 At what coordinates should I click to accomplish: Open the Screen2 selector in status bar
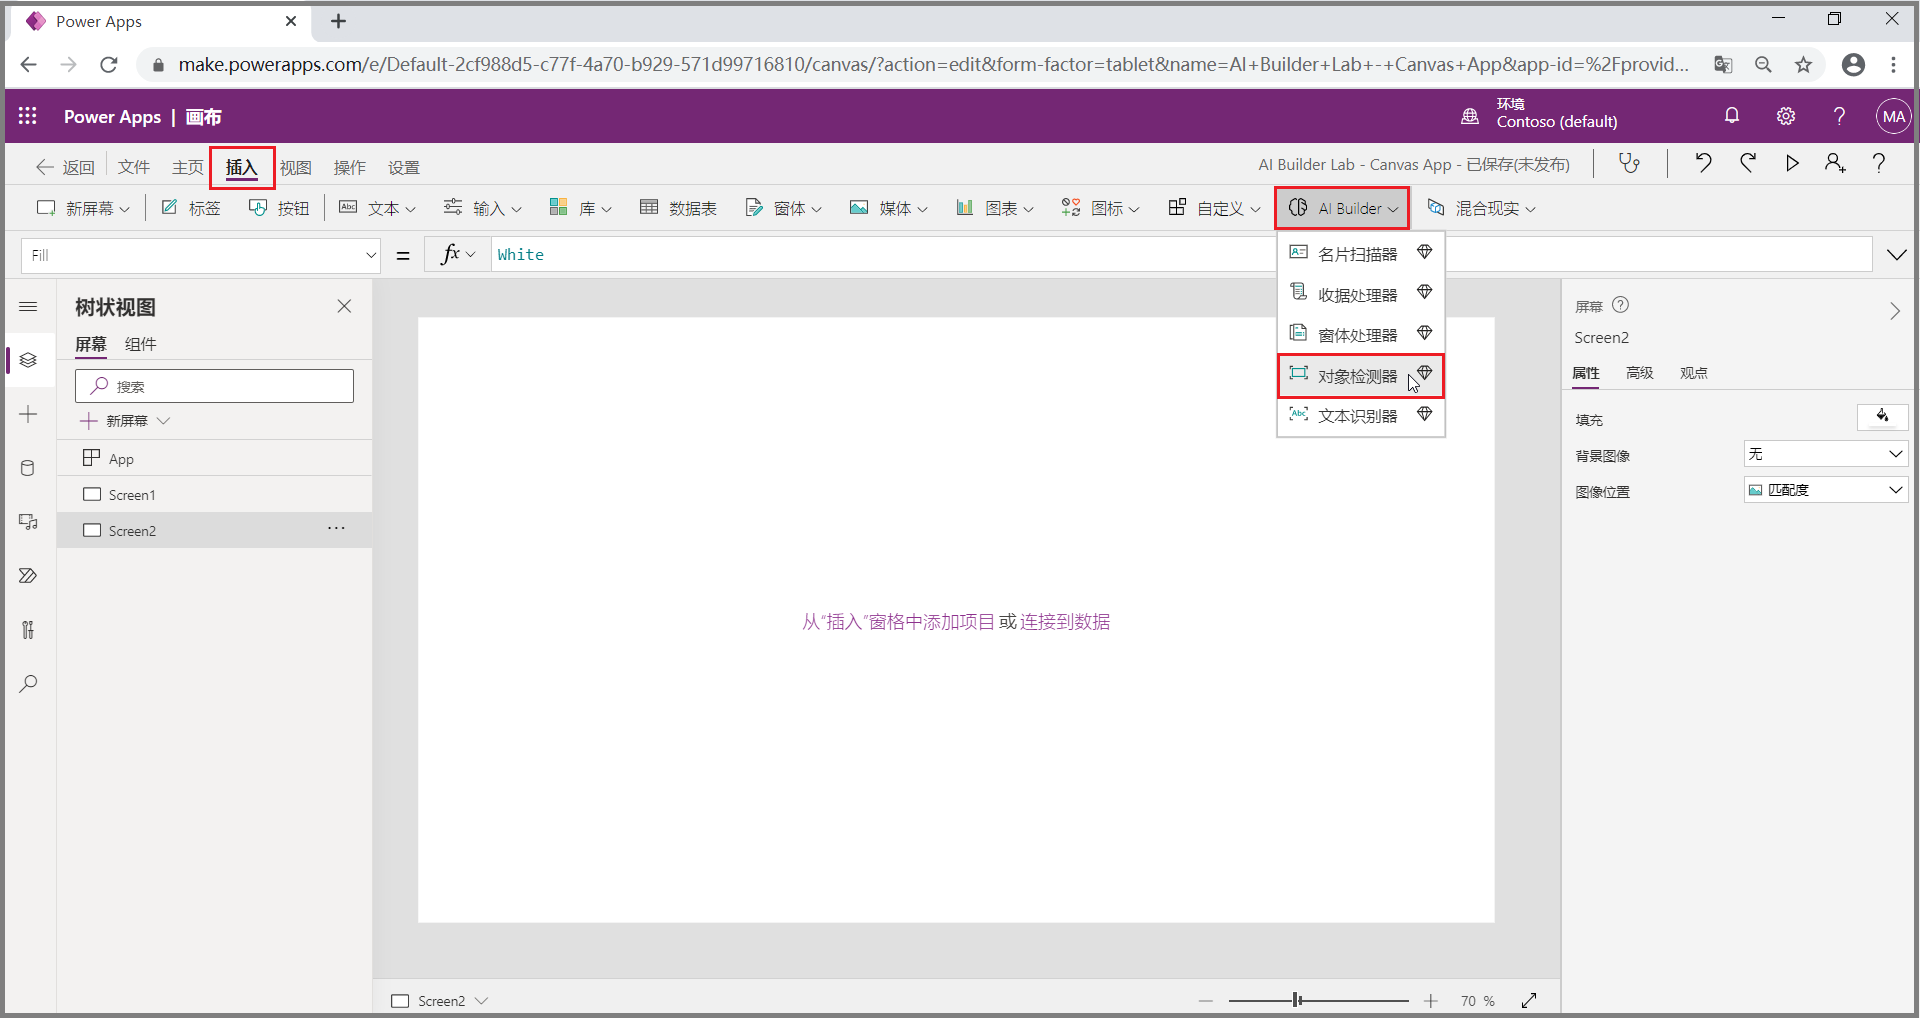(x=440, y=1000)
